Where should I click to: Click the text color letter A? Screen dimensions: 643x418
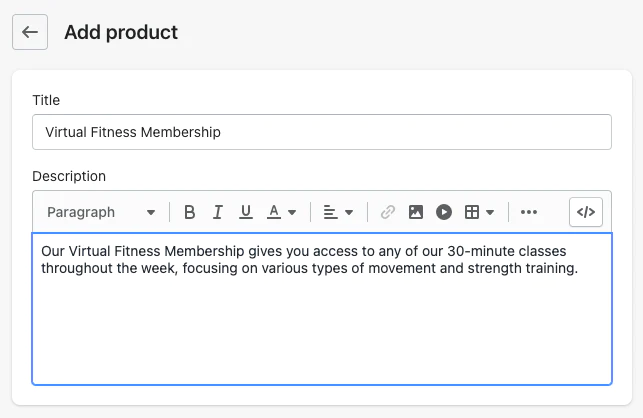tap(274, 212)
